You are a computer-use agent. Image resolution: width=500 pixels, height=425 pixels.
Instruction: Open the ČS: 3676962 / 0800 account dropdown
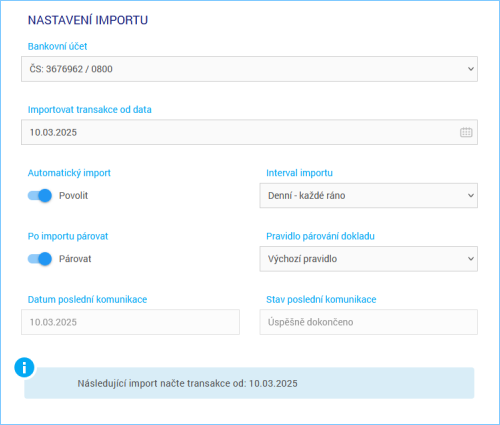pos(249,69)
